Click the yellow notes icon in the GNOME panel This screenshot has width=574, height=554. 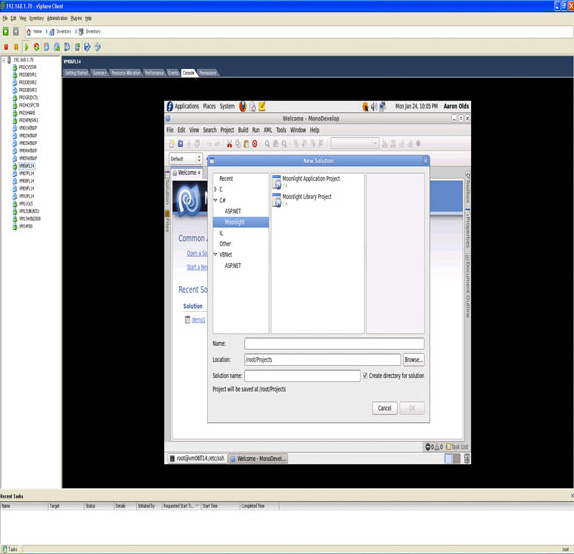point(262,106)
